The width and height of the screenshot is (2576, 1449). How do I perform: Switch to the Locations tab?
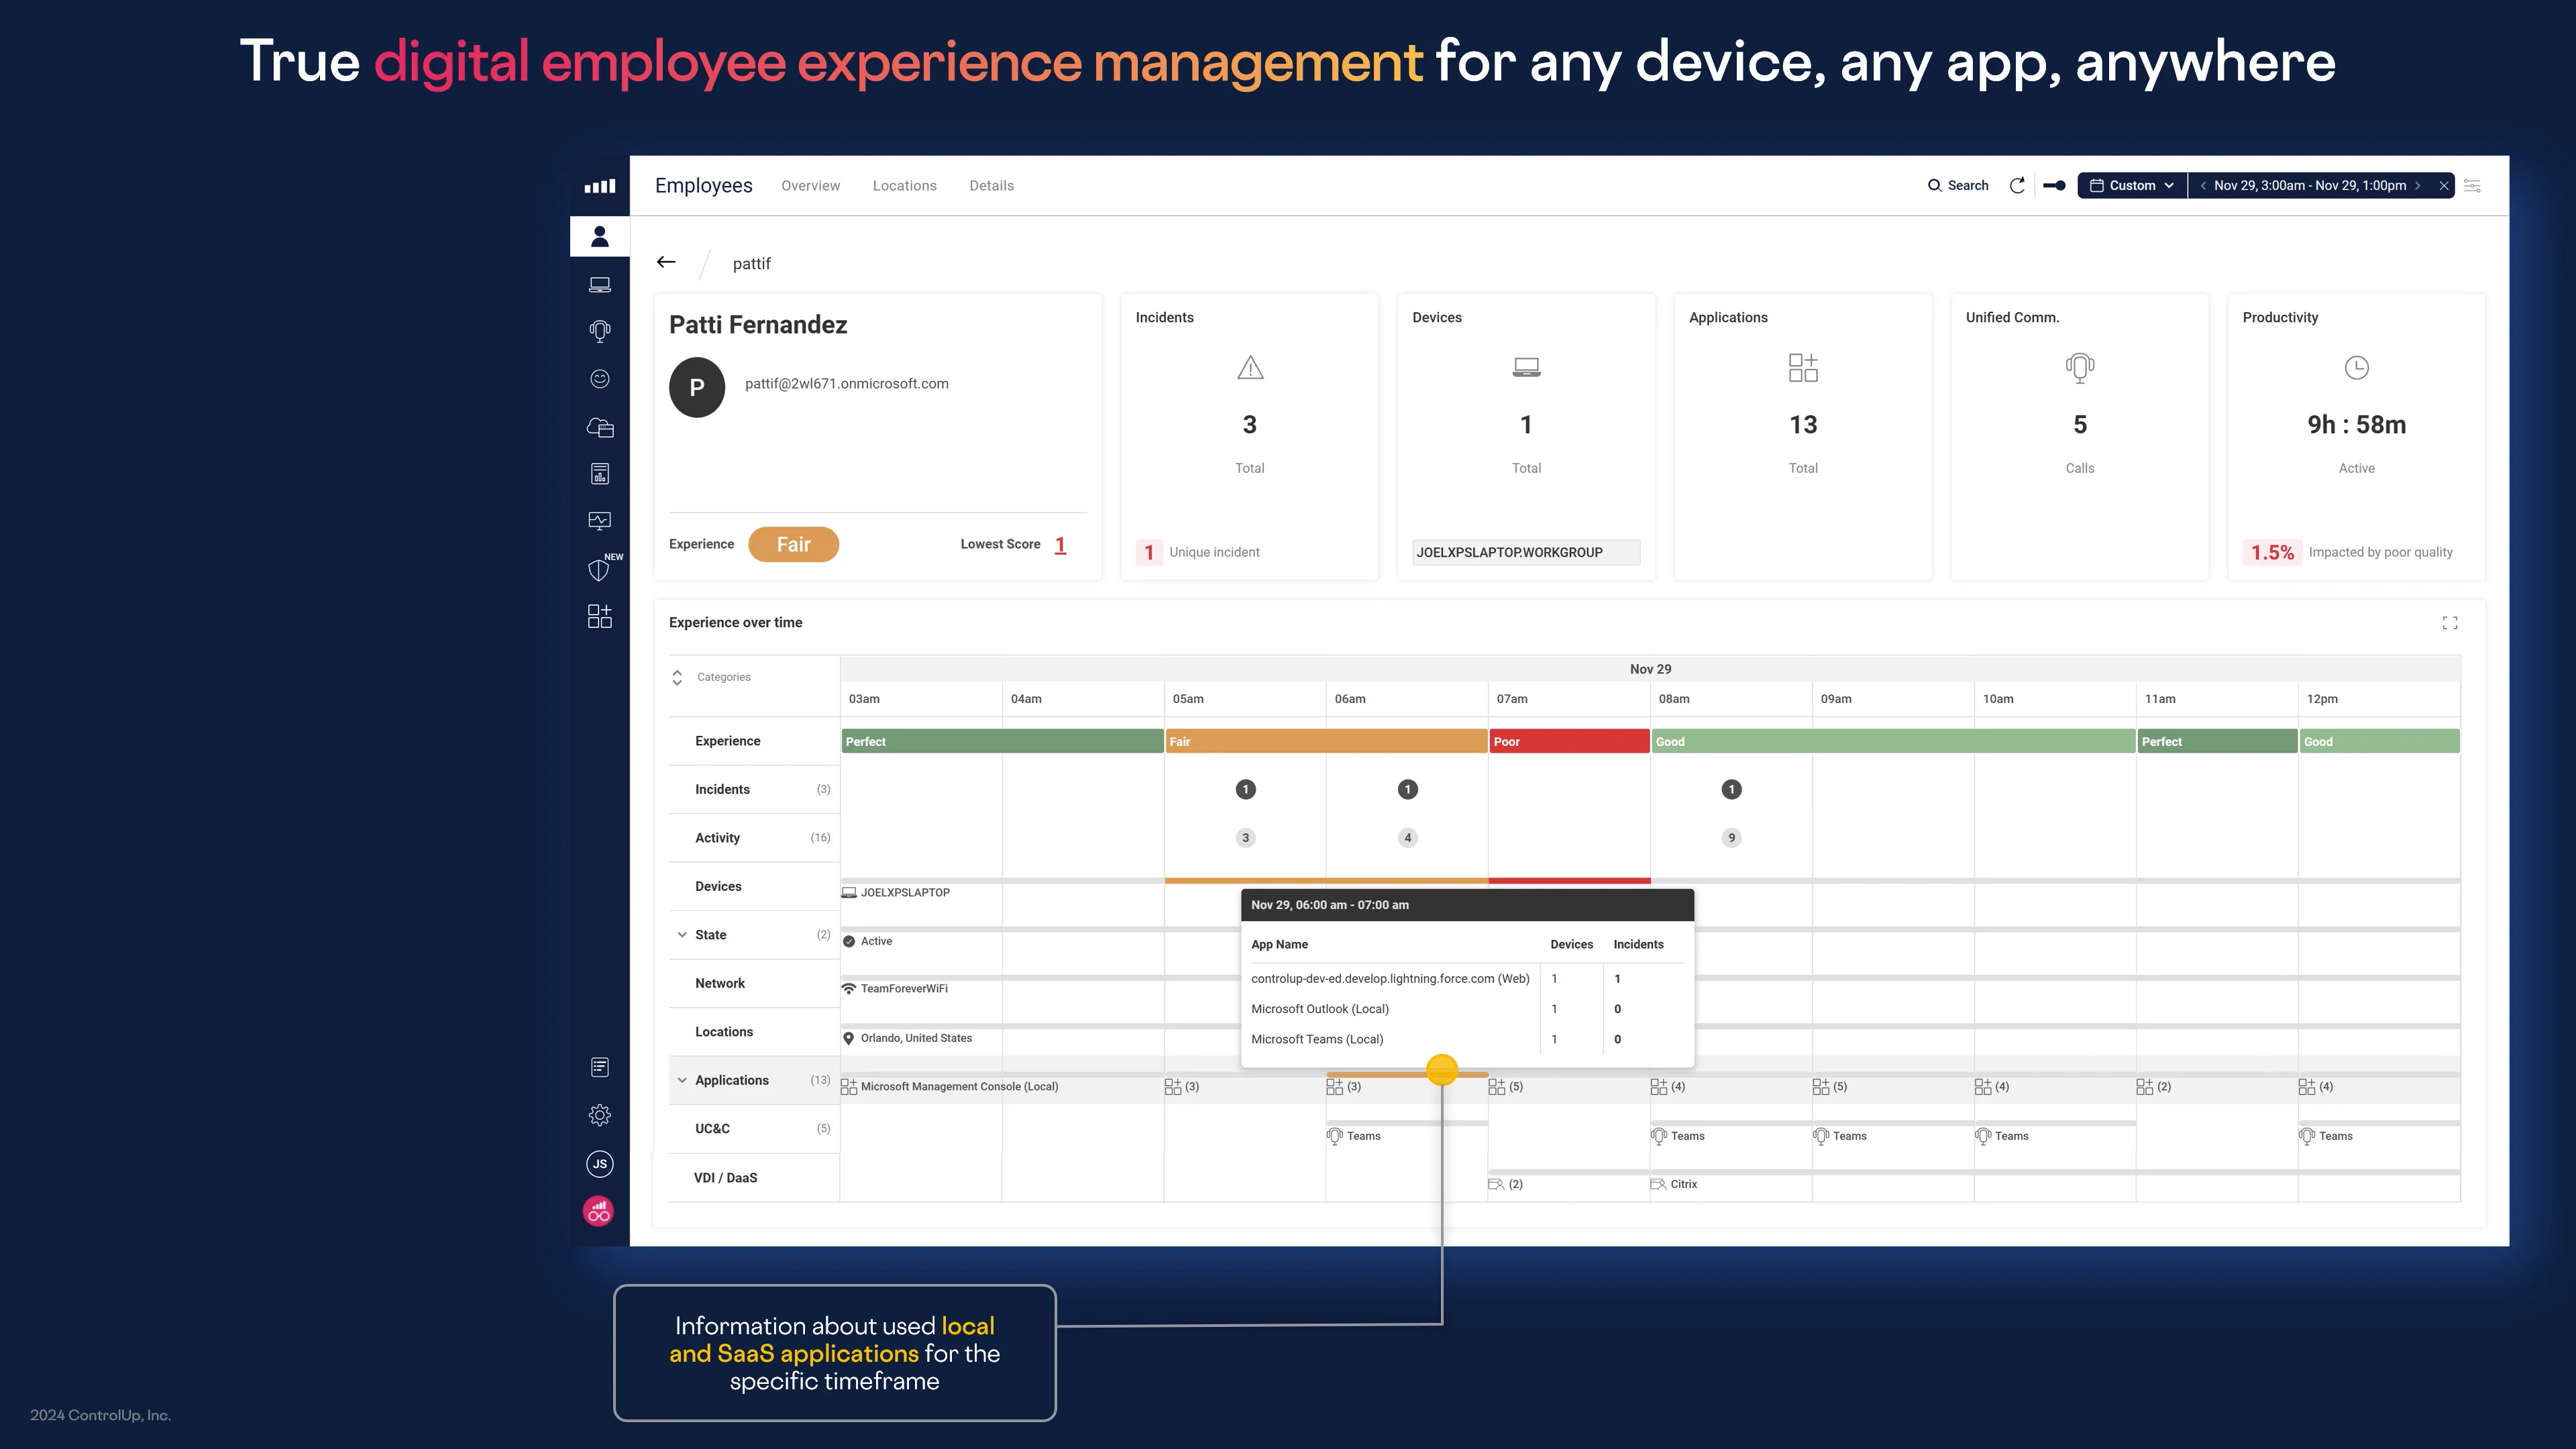click(904, 185)
